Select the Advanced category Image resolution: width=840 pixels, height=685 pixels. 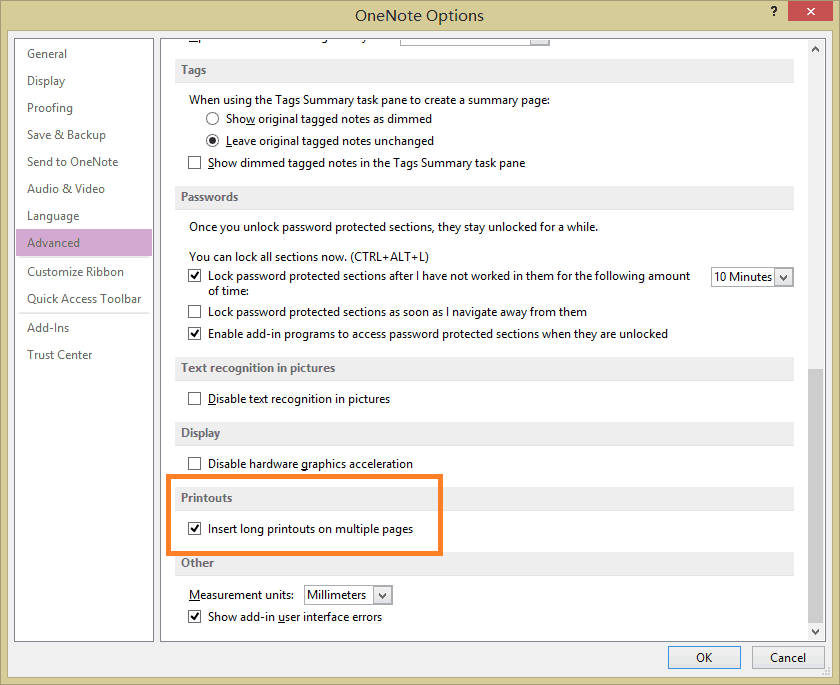(84, 243)
